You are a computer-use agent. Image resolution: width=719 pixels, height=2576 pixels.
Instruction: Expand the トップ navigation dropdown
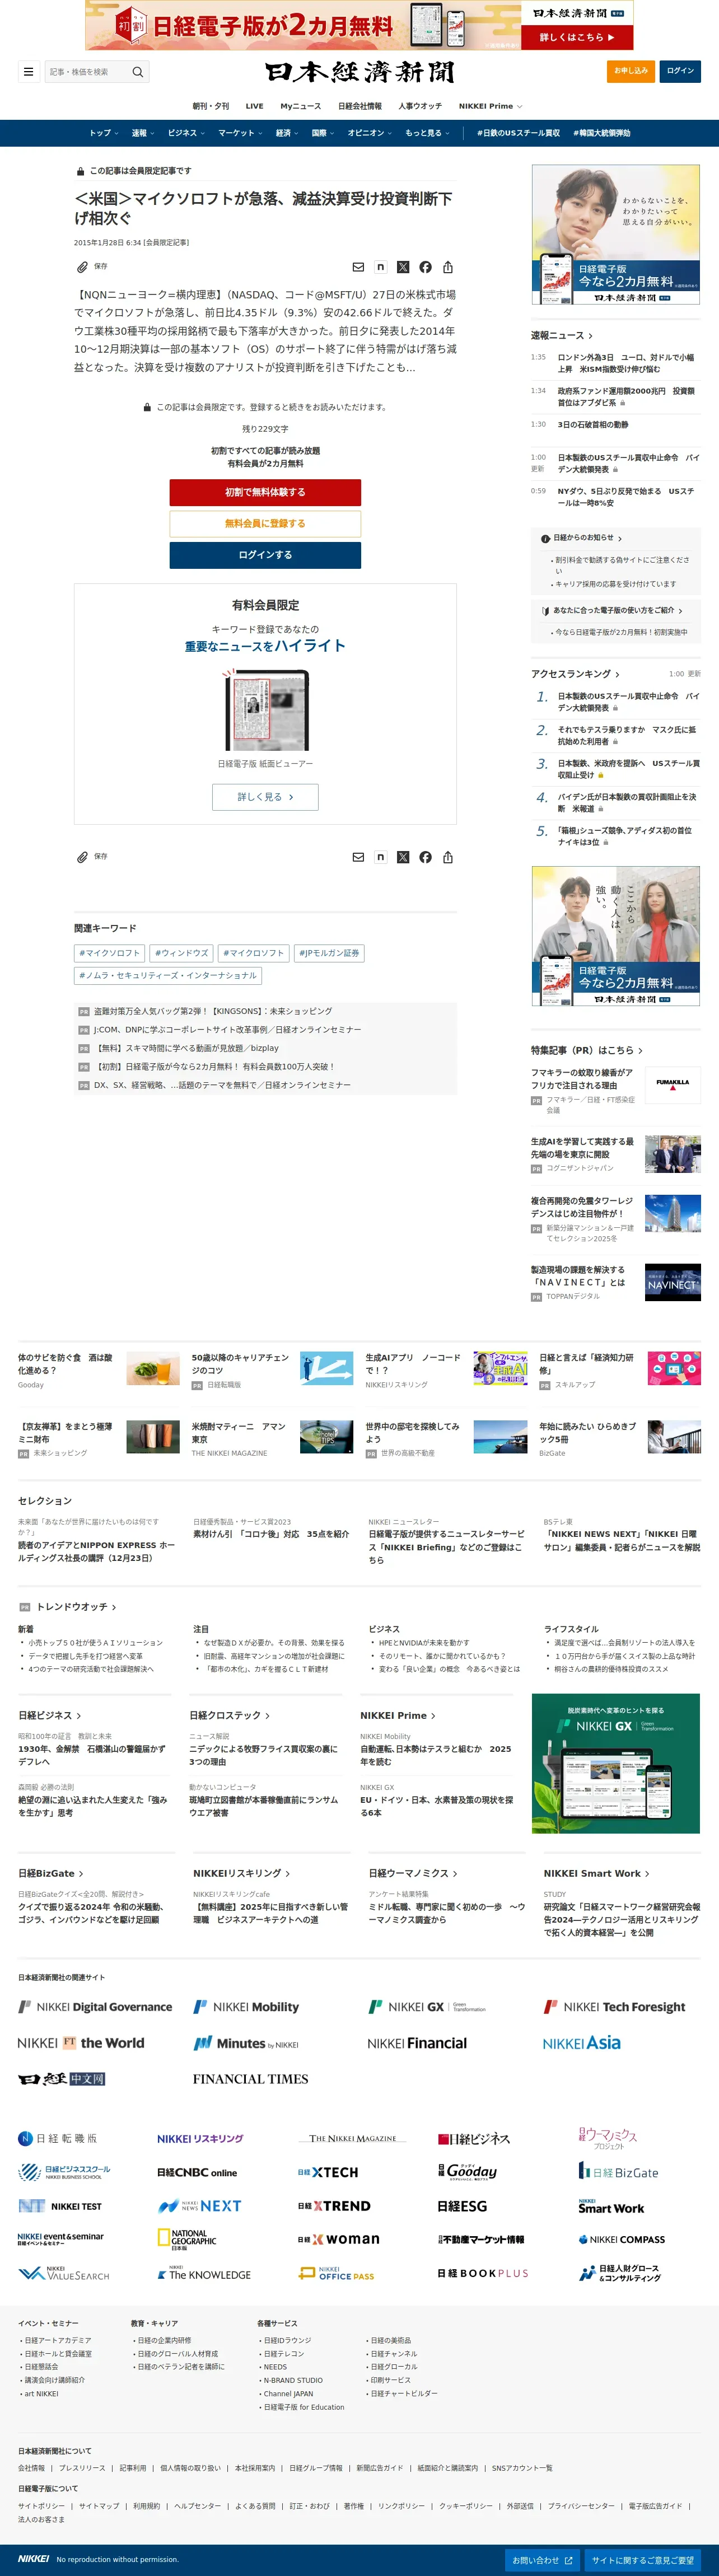(x=104, y=133)
